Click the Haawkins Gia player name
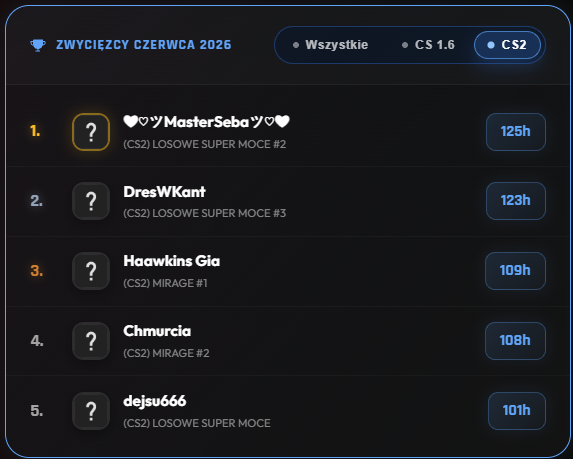Screen dimensions: 573x459 coord(172,261)
